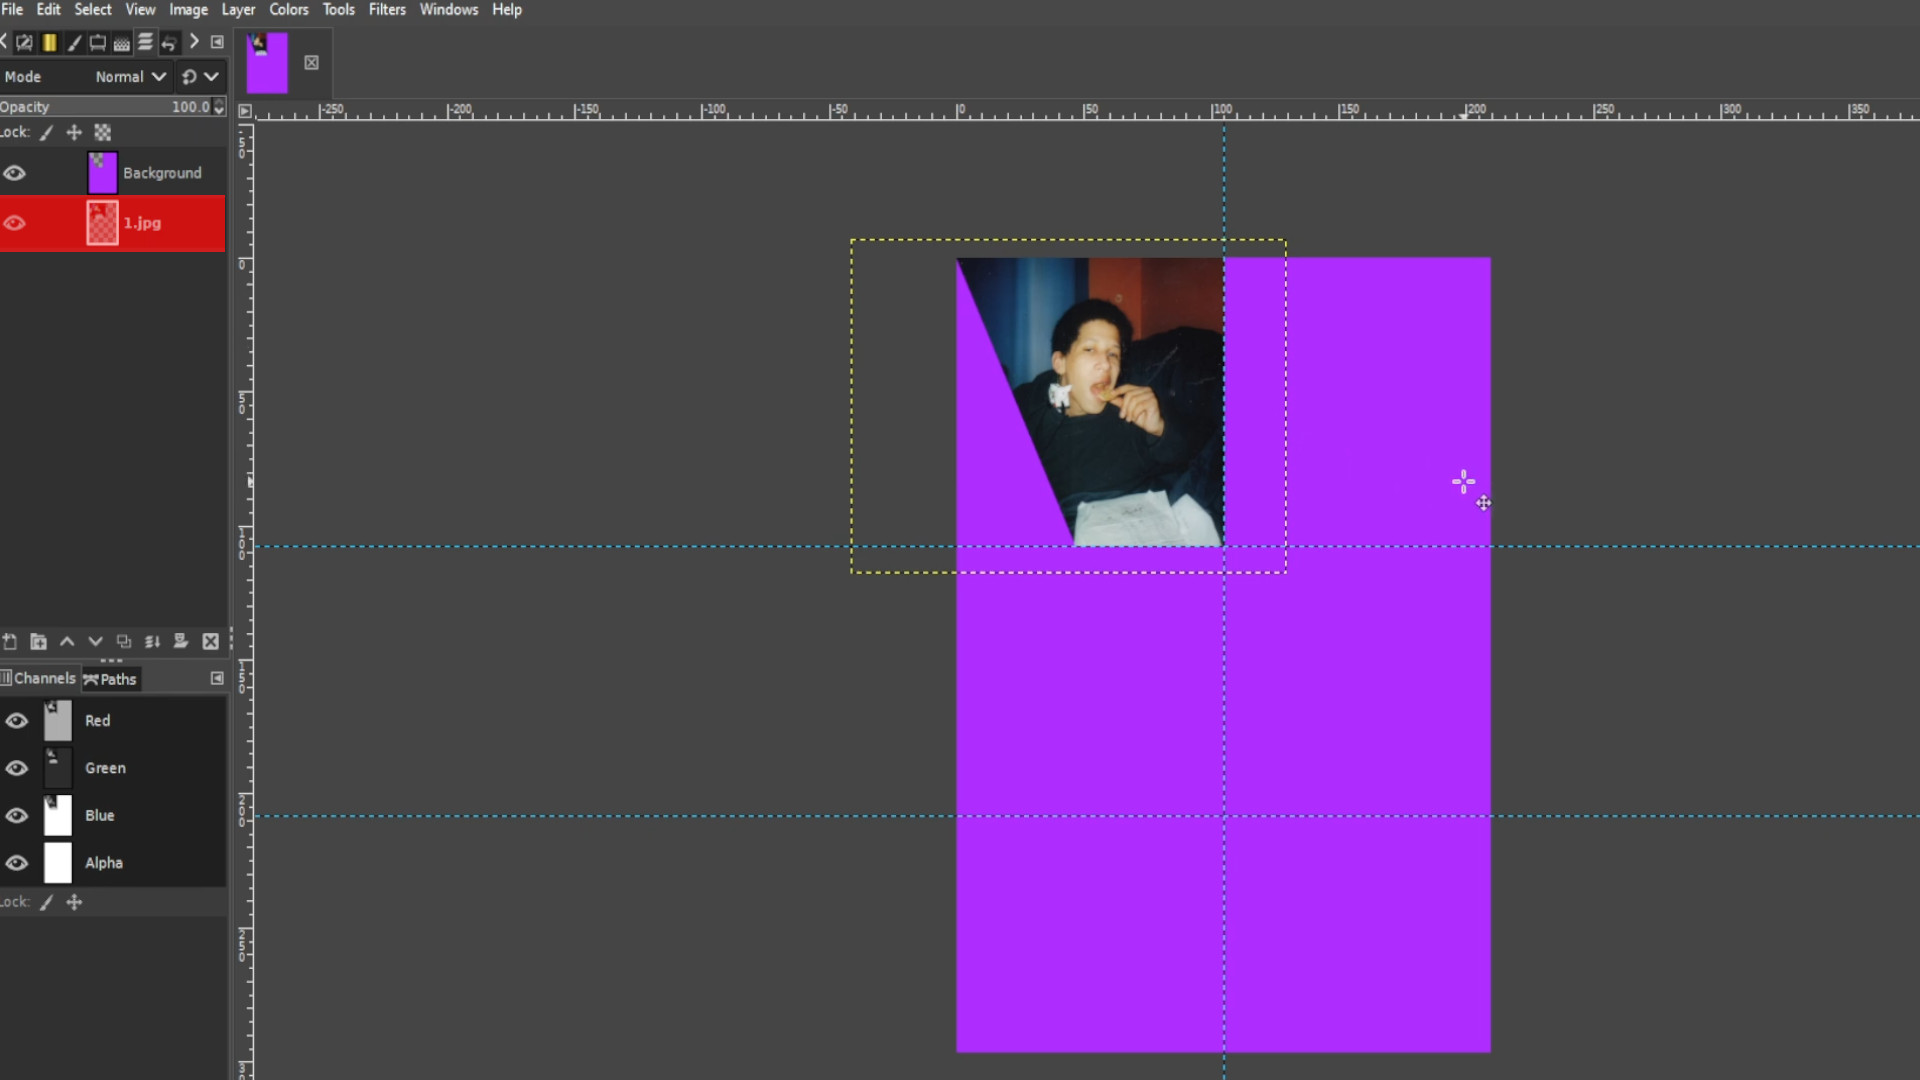
Task: Toggle visibility of the Alpha channel
Action: tap(16, 863)
